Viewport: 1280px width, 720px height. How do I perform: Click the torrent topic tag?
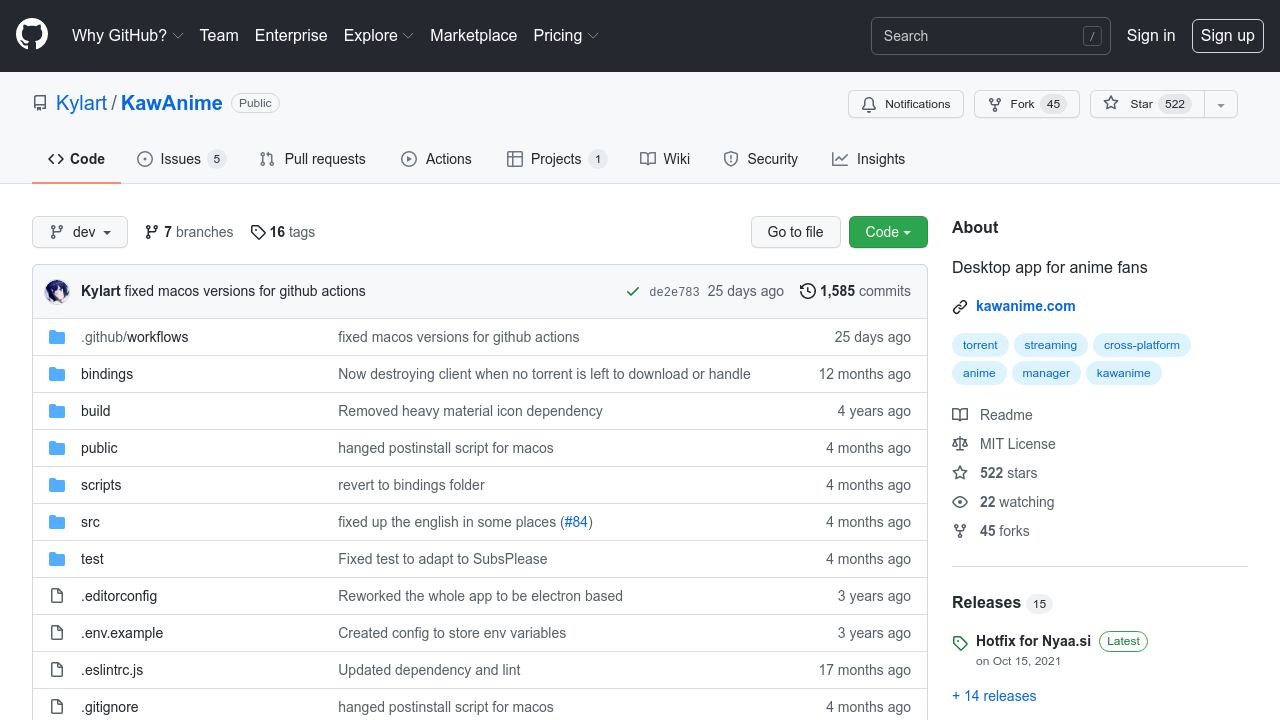[980, 345]
